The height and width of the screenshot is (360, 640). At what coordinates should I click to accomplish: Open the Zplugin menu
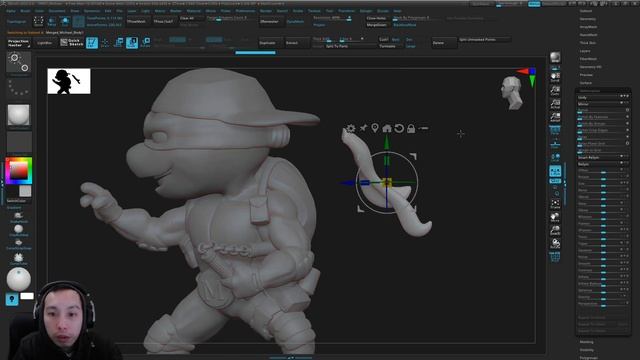tap(366, 11)
